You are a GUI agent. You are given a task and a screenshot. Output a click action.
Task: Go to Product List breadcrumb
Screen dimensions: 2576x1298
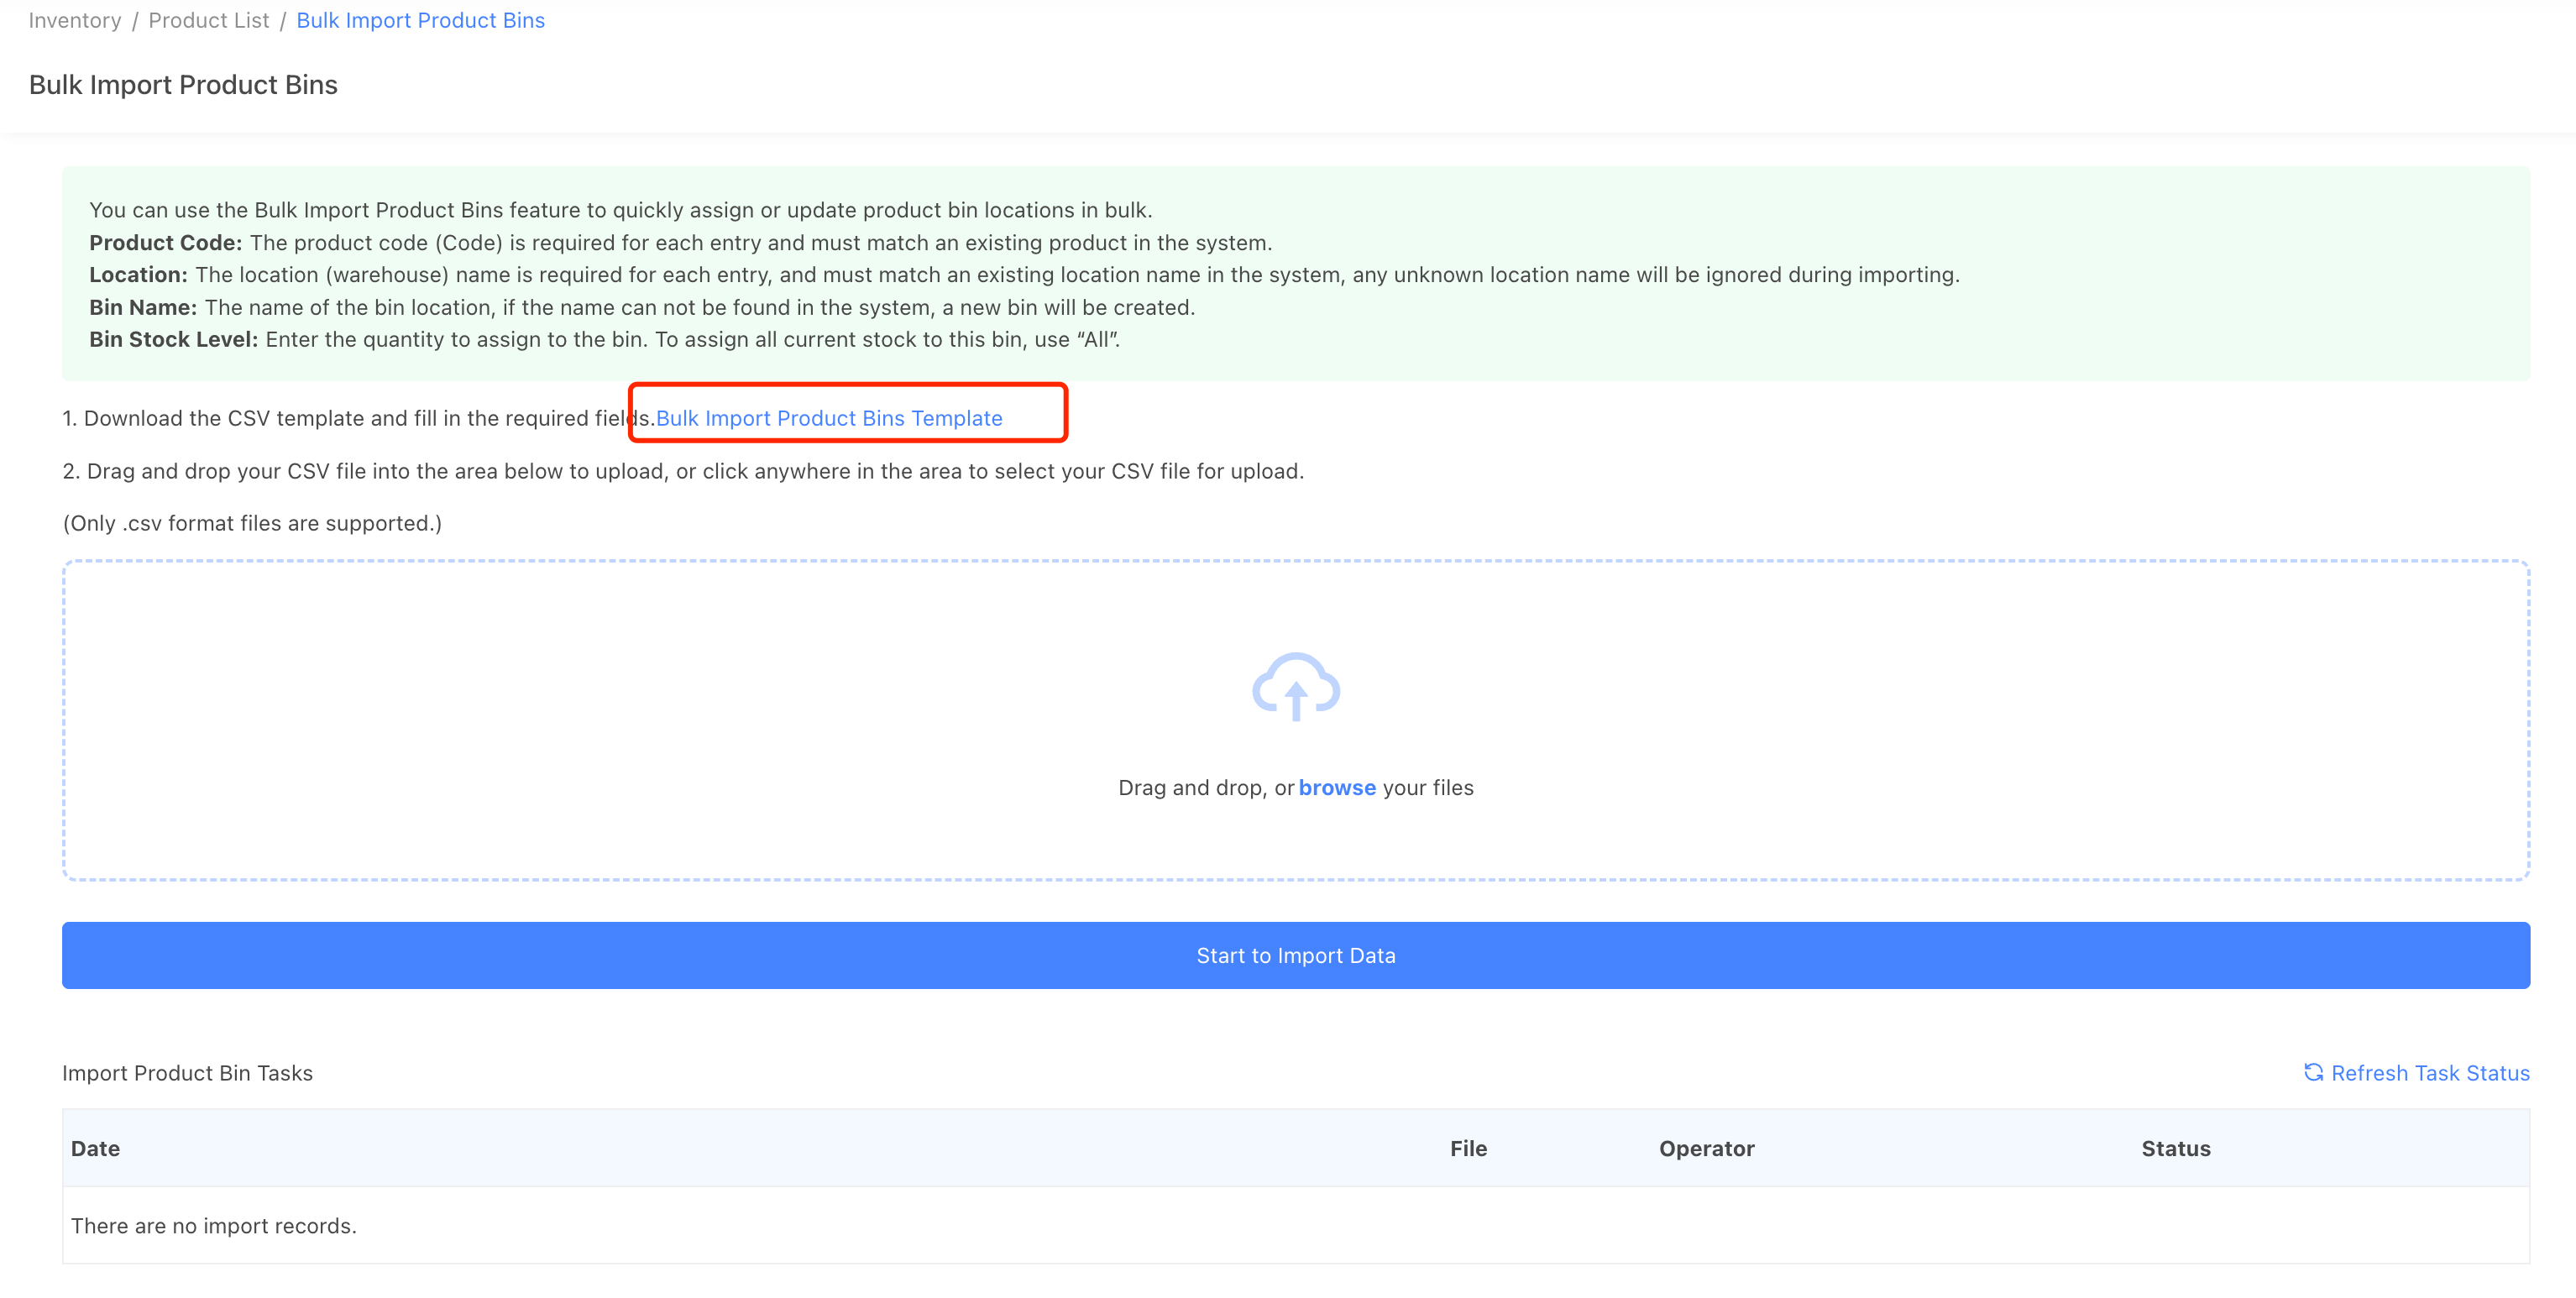209,20
